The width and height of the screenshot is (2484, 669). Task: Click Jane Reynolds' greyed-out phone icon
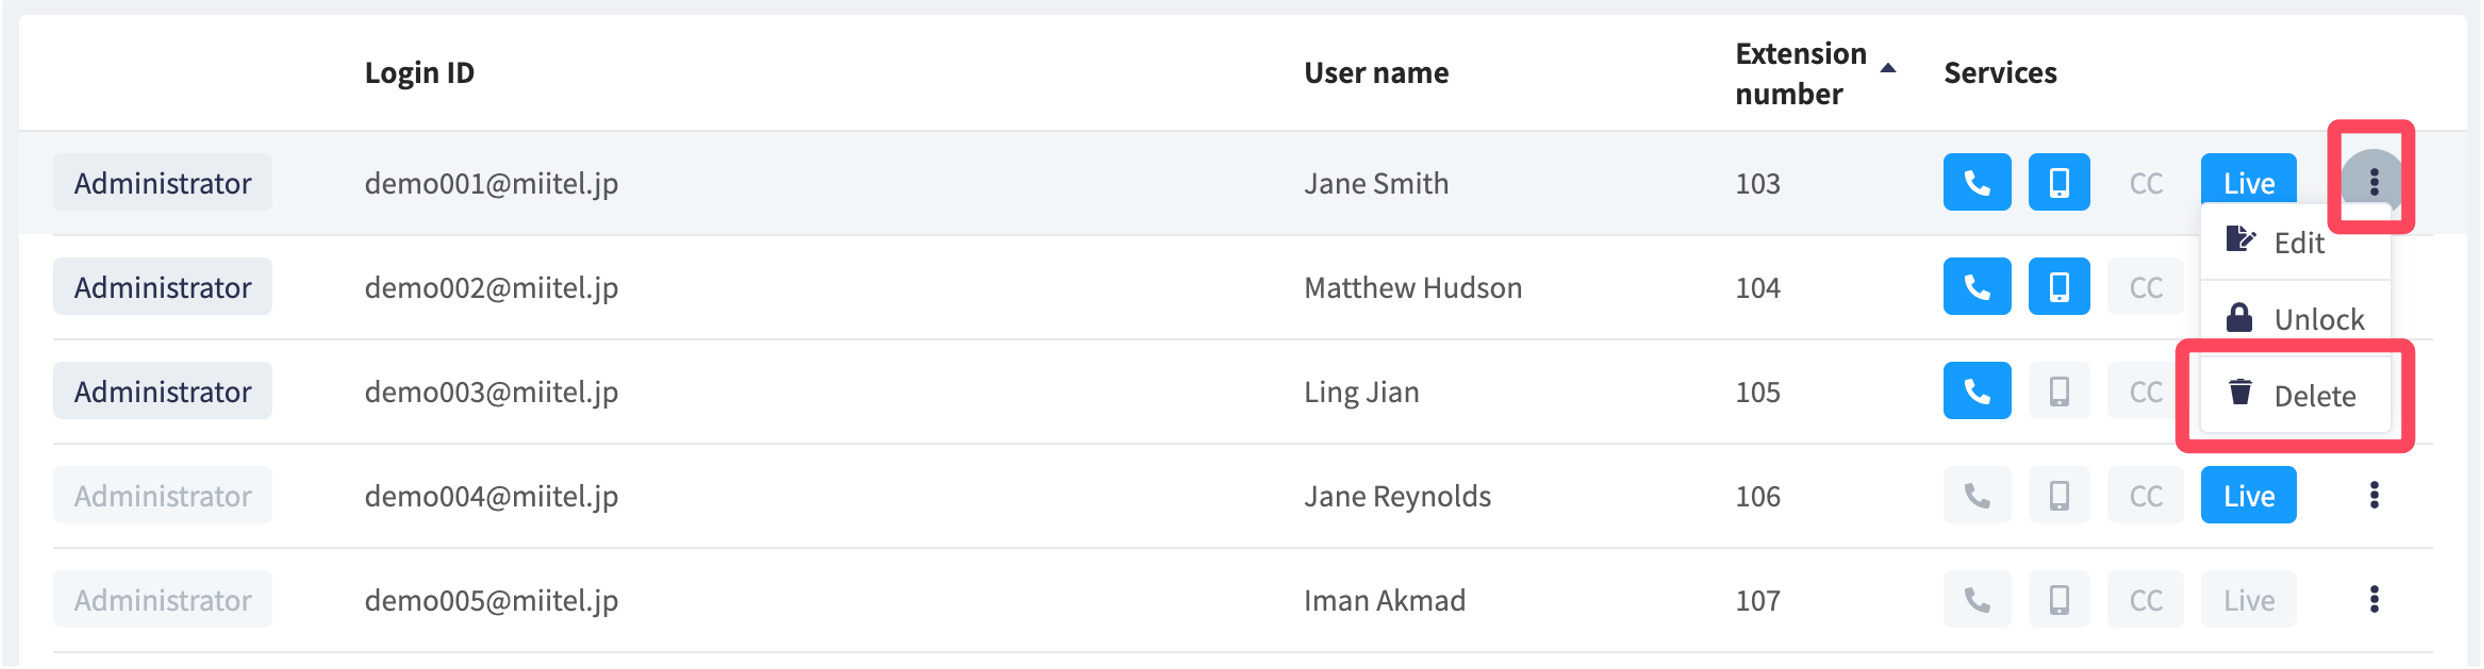click(1976, 495)
